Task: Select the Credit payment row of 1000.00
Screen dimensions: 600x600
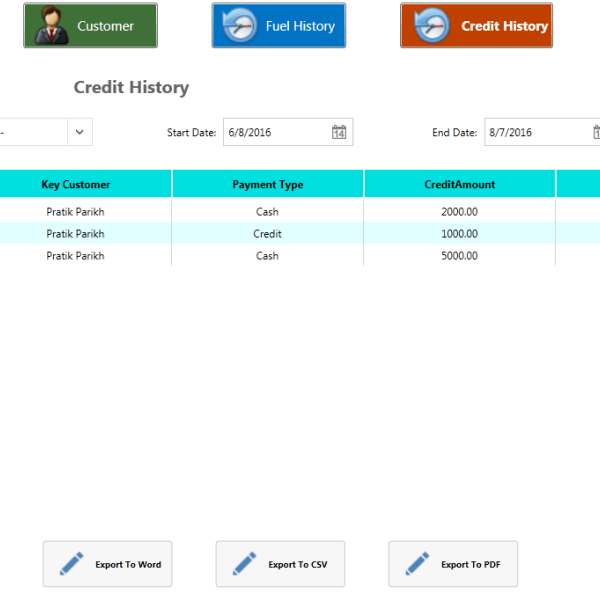Action: (267, 234)
